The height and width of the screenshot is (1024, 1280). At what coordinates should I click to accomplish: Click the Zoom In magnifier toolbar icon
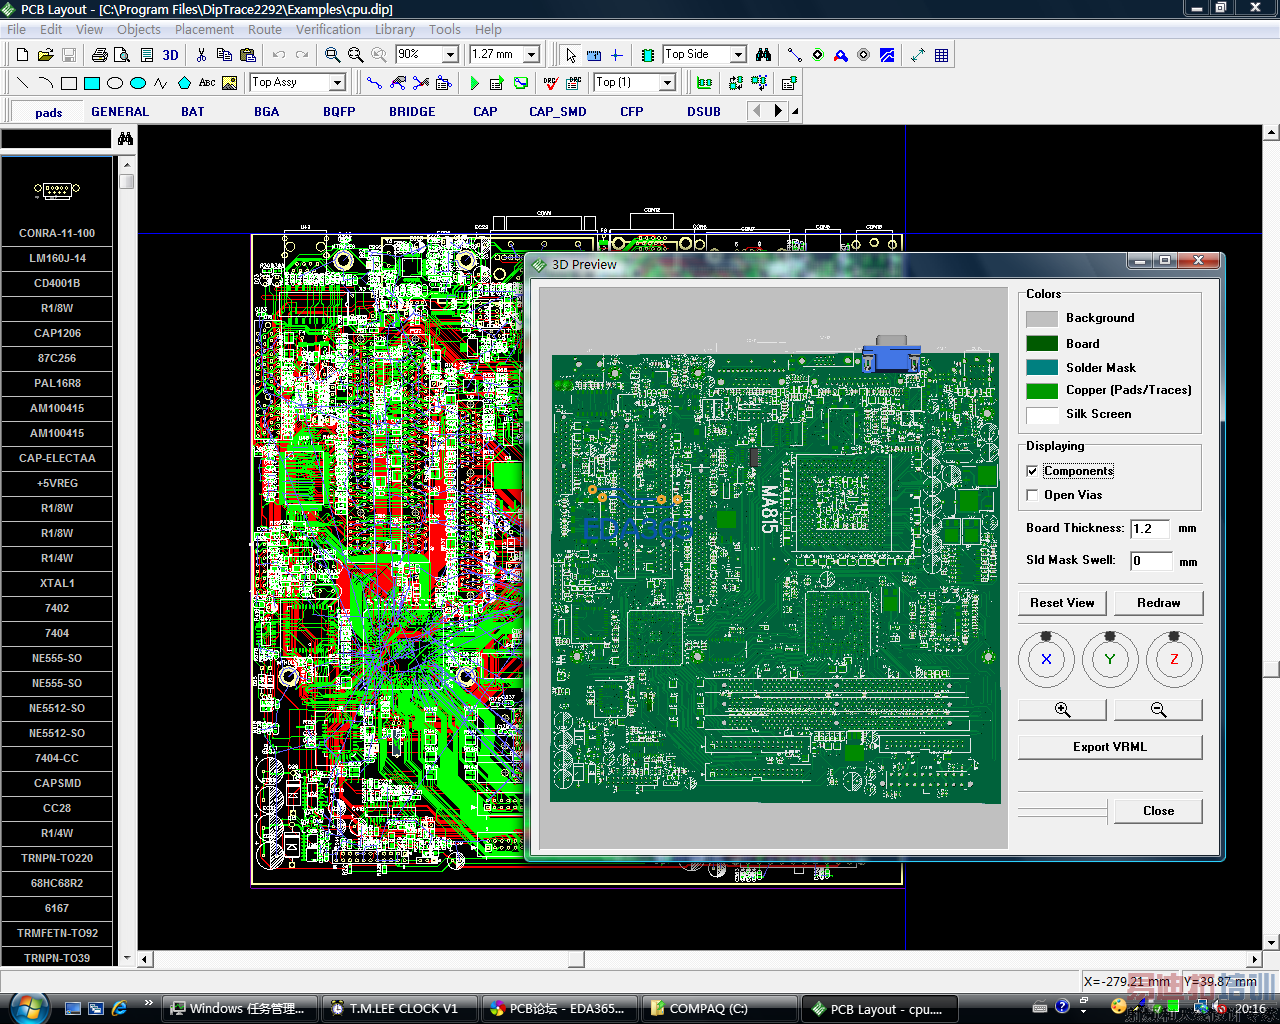332,55
